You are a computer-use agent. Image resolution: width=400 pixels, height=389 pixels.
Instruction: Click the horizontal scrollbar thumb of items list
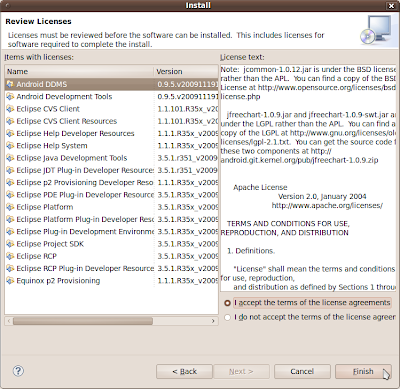83,321
